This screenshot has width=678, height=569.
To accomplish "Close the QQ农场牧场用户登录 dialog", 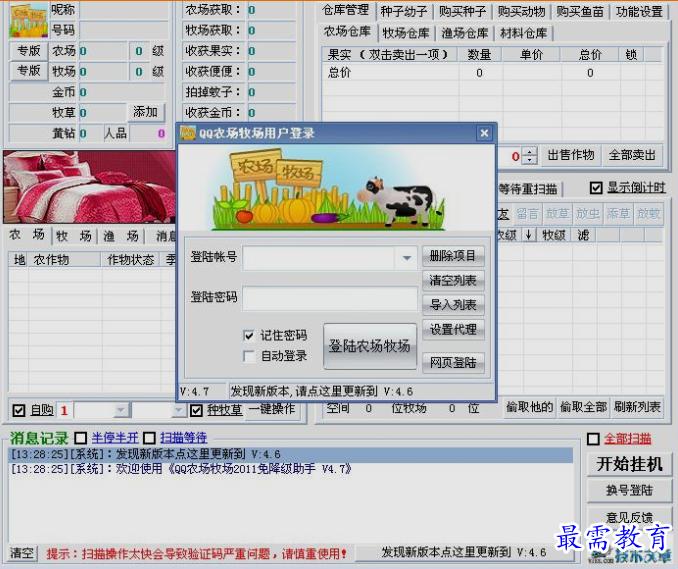I will [x=484, y=133].
